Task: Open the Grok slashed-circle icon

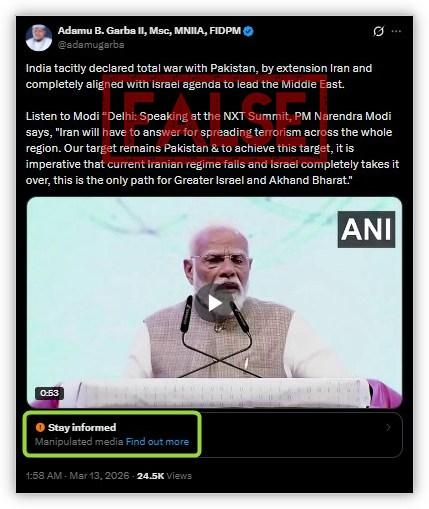Action: (x=378, y=31)
